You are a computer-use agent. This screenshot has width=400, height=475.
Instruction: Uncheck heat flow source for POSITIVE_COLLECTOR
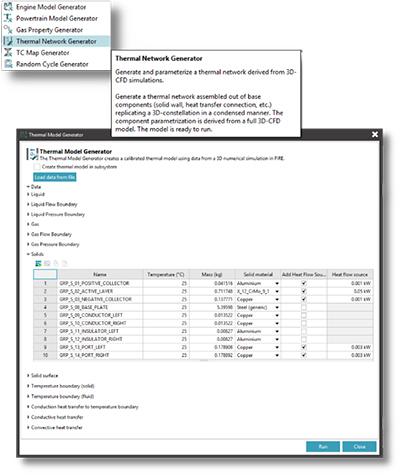pyautogui.click(x=304, y=283)
